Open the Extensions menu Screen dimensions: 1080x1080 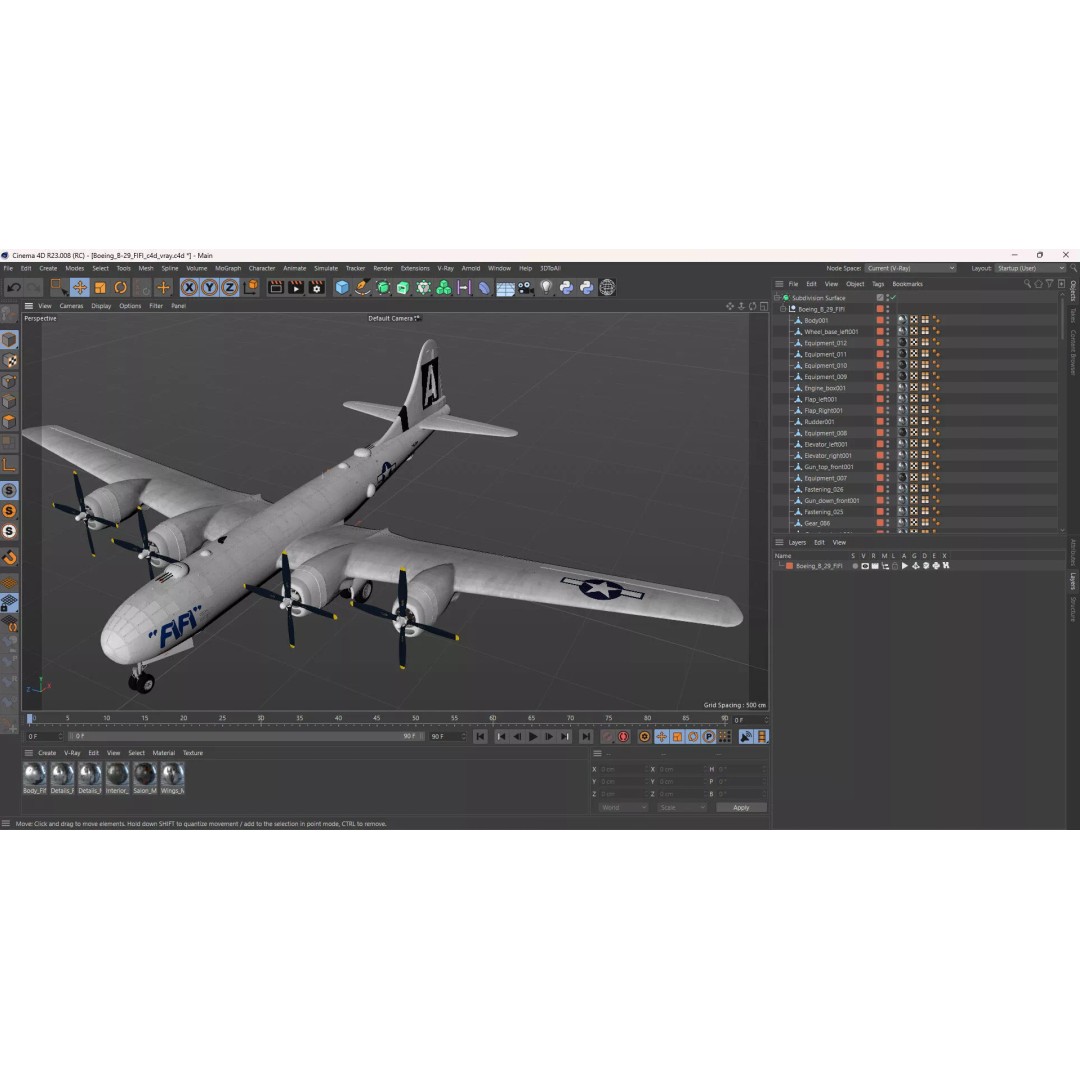tap(415, 269)
